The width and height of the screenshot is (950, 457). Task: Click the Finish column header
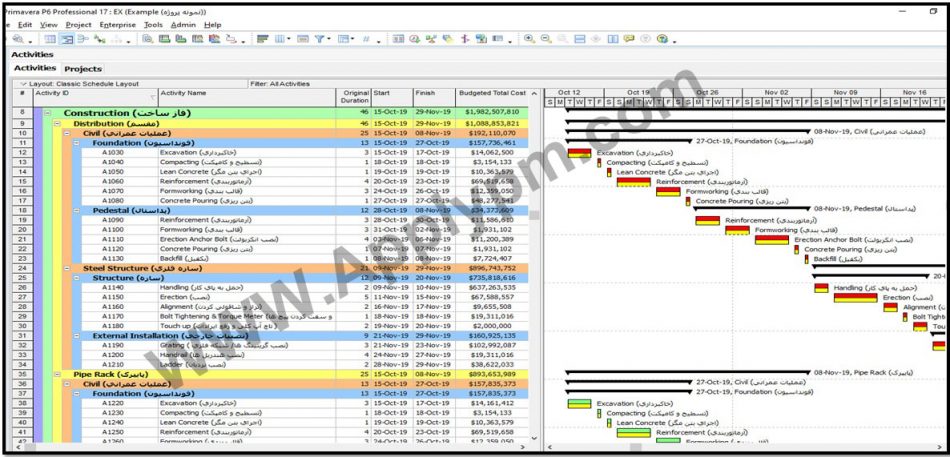tap(434, 97)
